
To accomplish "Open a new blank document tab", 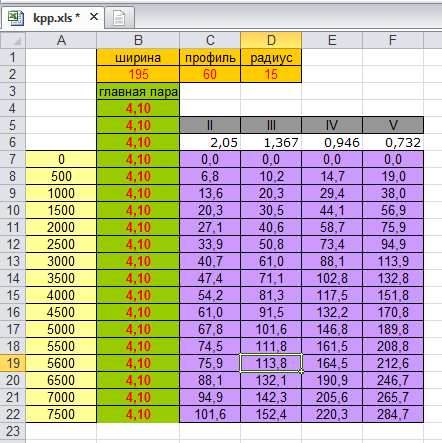I will [119, 18].
